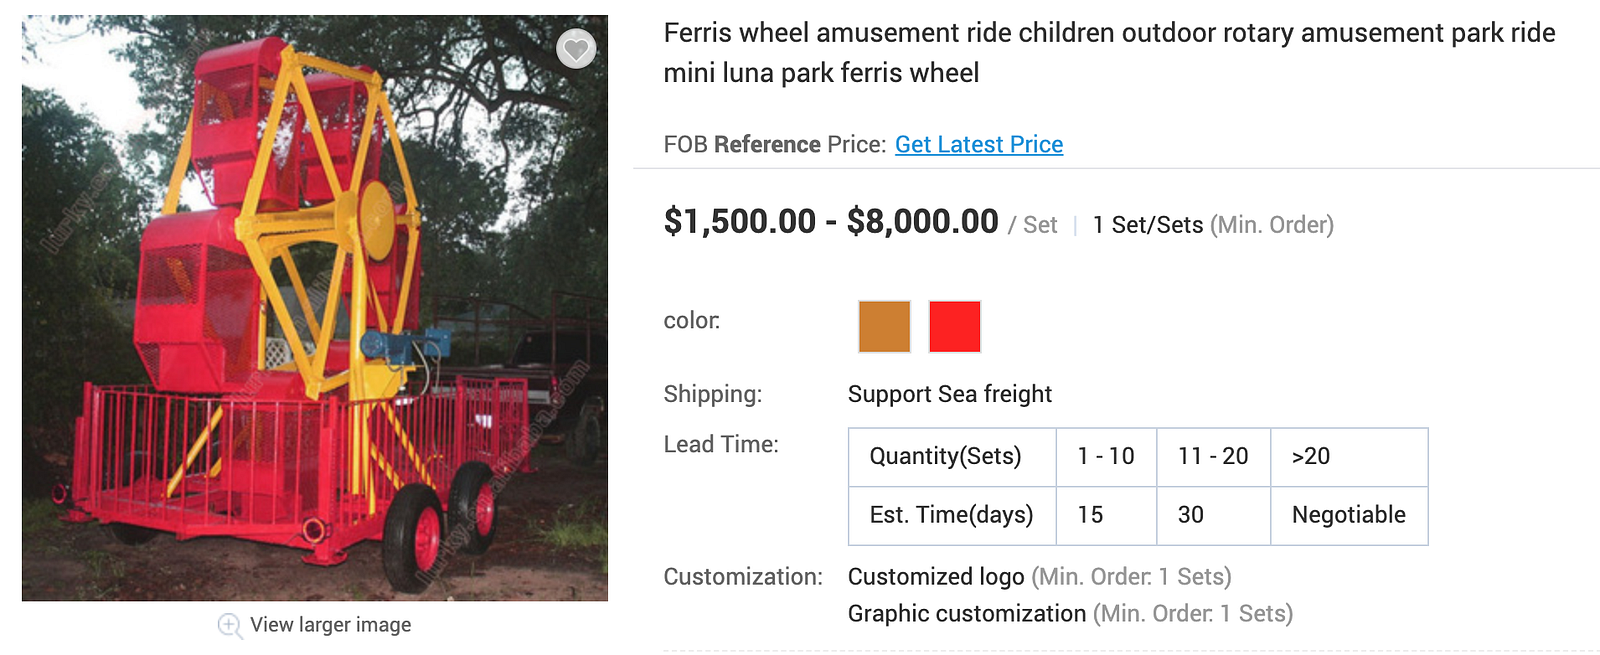Click the 1 - 10 quantity cell
1600x655 pixels.
click(x=1105, y=456)
